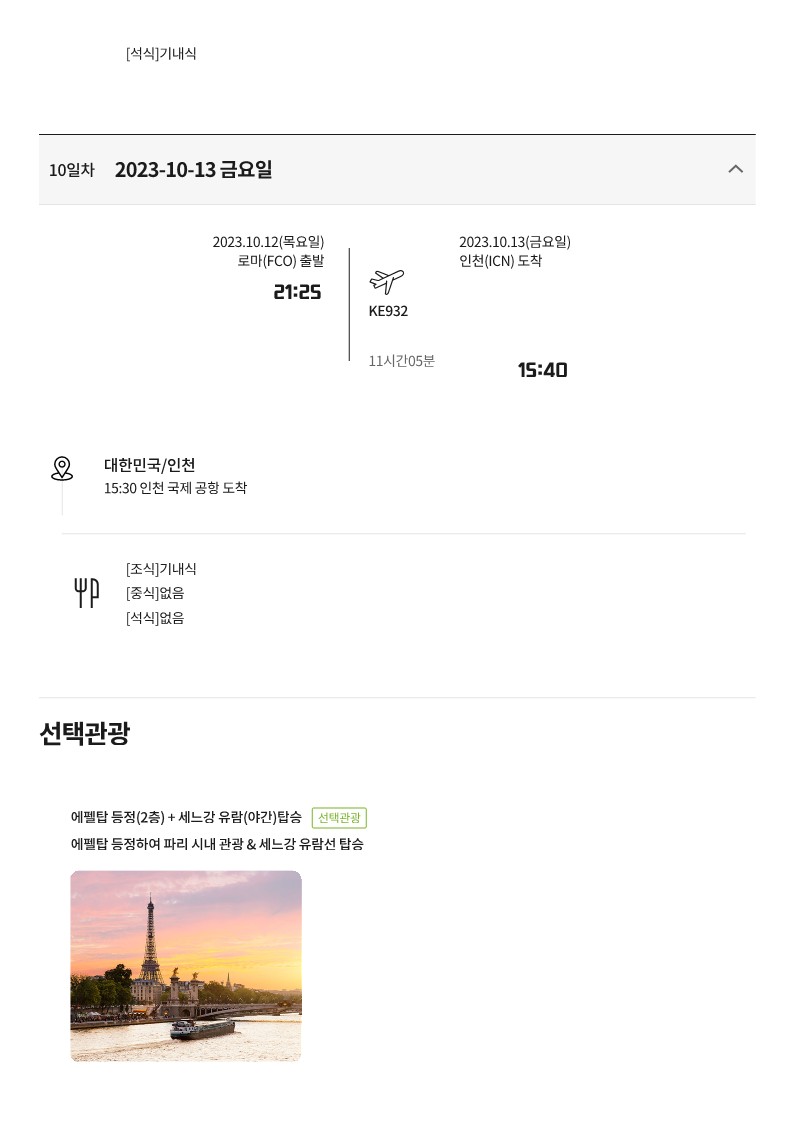
Task: Click the green 선택관광 badge
Action: point(340,817)
